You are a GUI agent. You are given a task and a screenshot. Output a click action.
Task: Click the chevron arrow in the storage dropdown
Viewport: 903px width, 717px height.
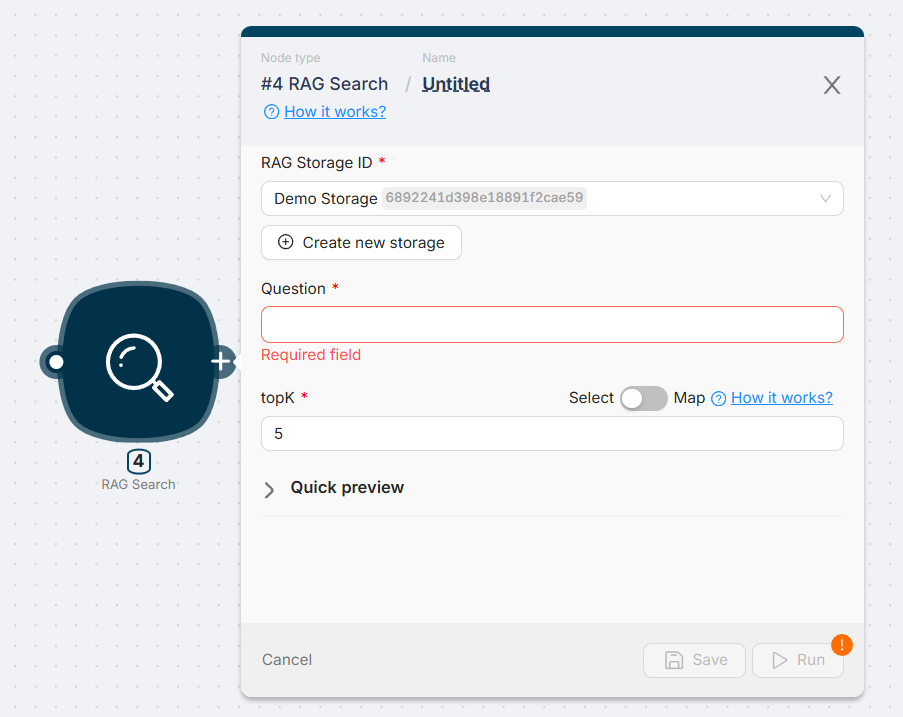click(x=825, y=198)
